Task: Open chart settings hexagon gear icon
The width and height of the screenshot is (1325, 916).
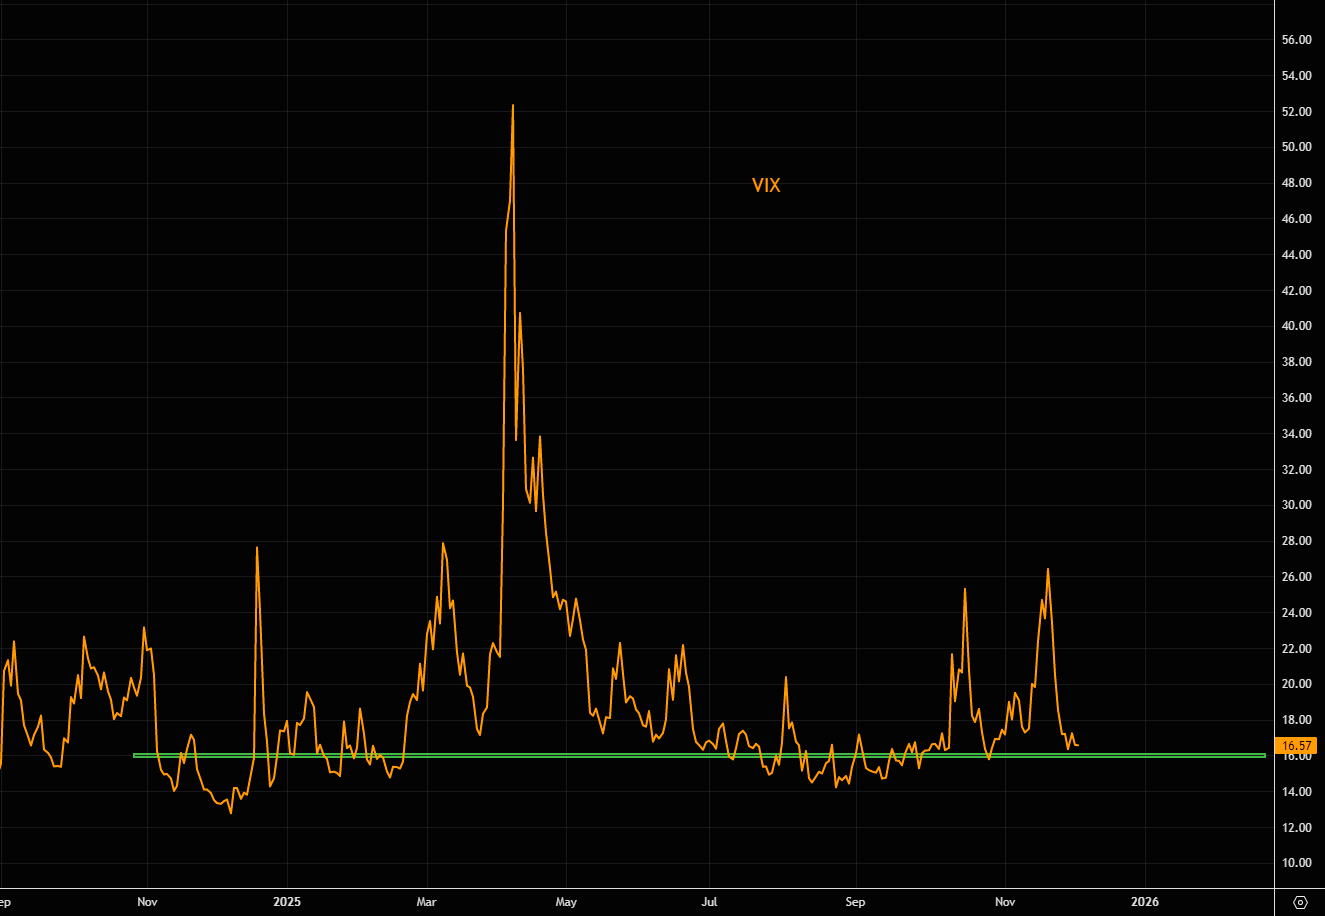Action: [1300, 902]
